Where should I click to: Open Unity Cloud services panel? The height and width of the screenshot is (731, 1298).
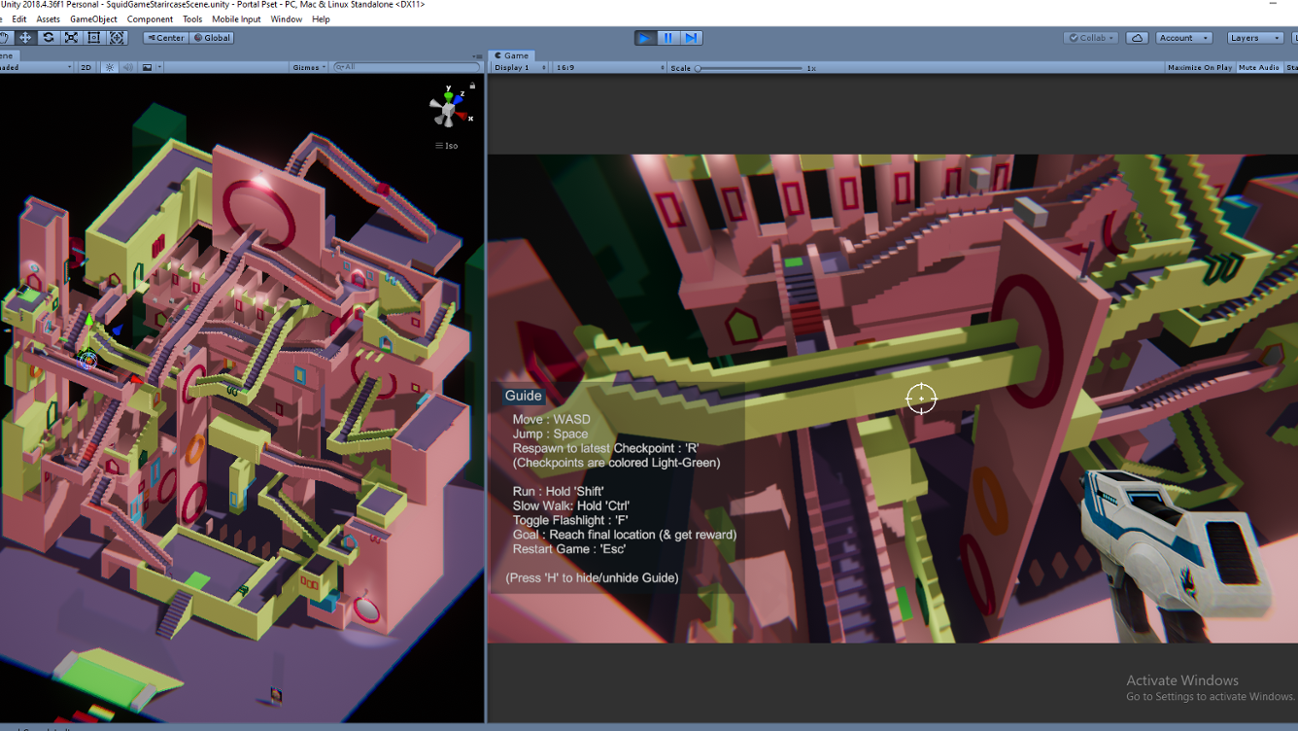1137,38
